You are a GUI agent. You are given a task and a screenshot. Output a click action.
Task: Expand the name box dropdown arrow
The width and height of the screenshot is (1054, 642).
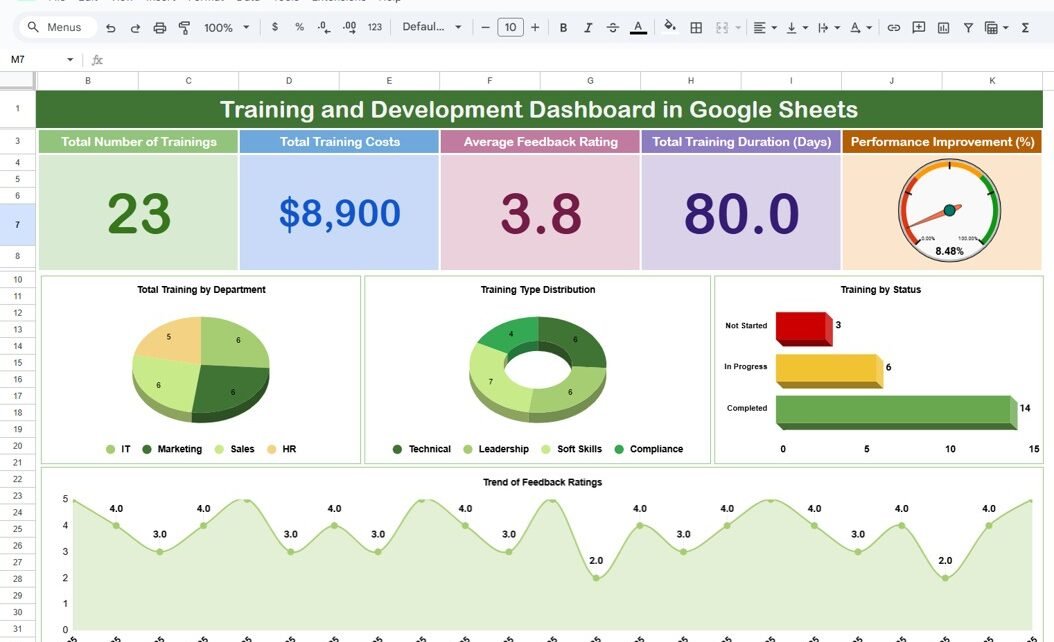pyautogui.click(x=70, y=60)
